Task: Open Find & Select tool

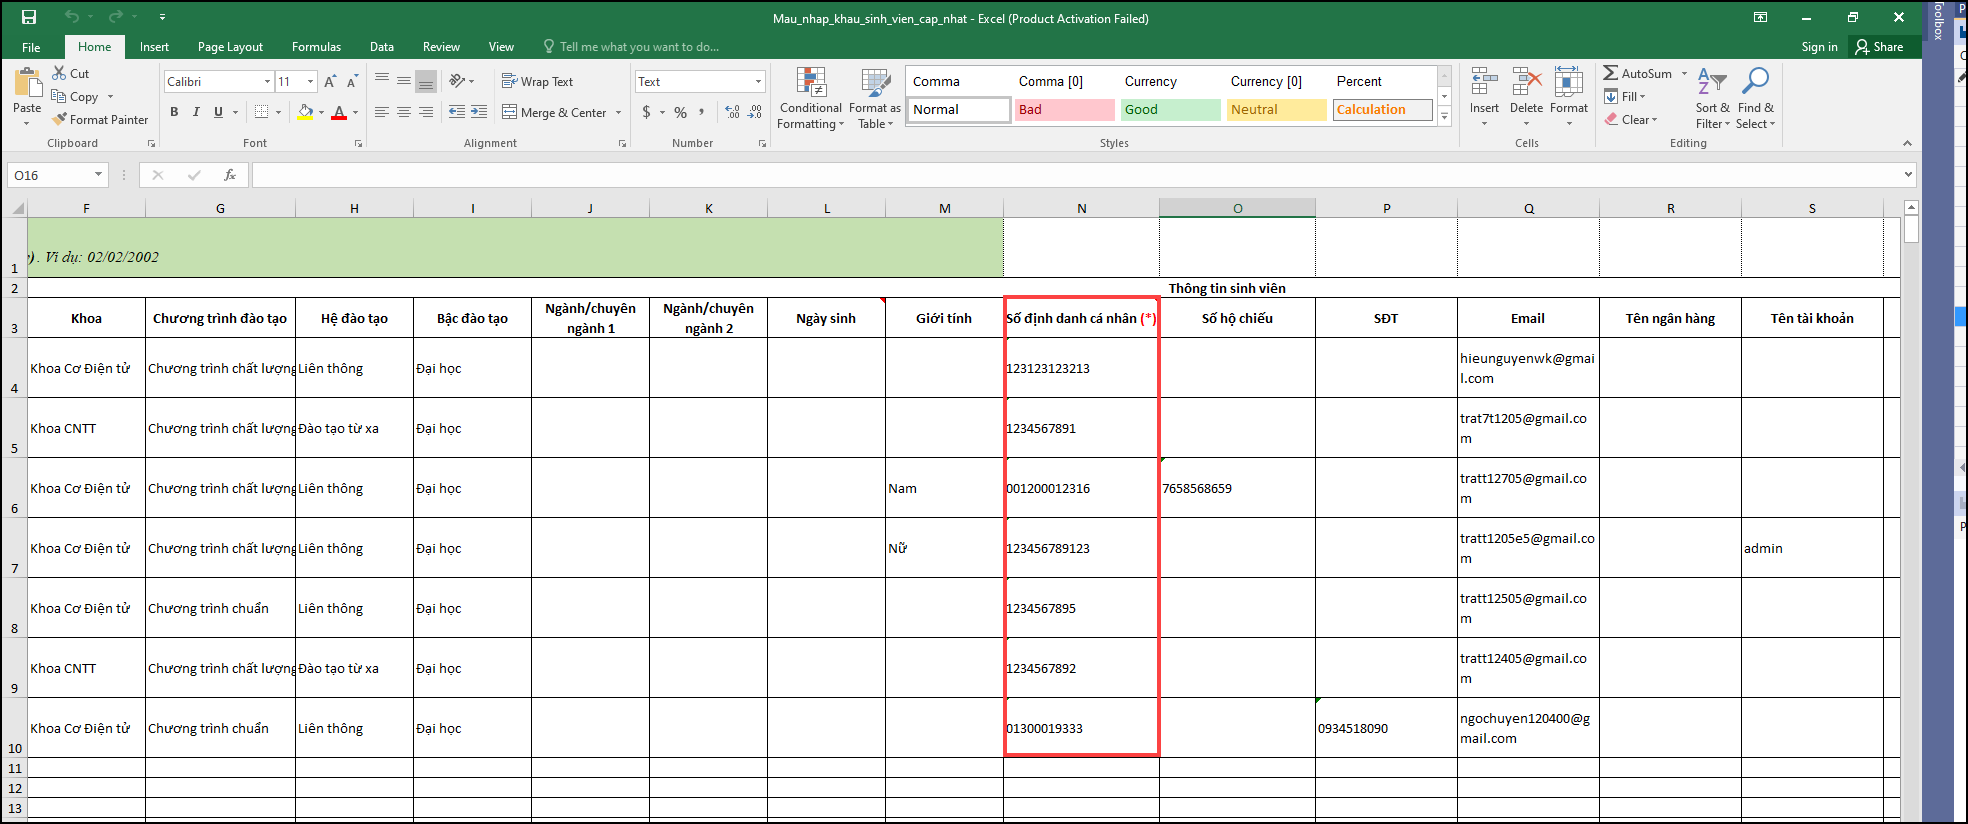Action: [1755, 99]
